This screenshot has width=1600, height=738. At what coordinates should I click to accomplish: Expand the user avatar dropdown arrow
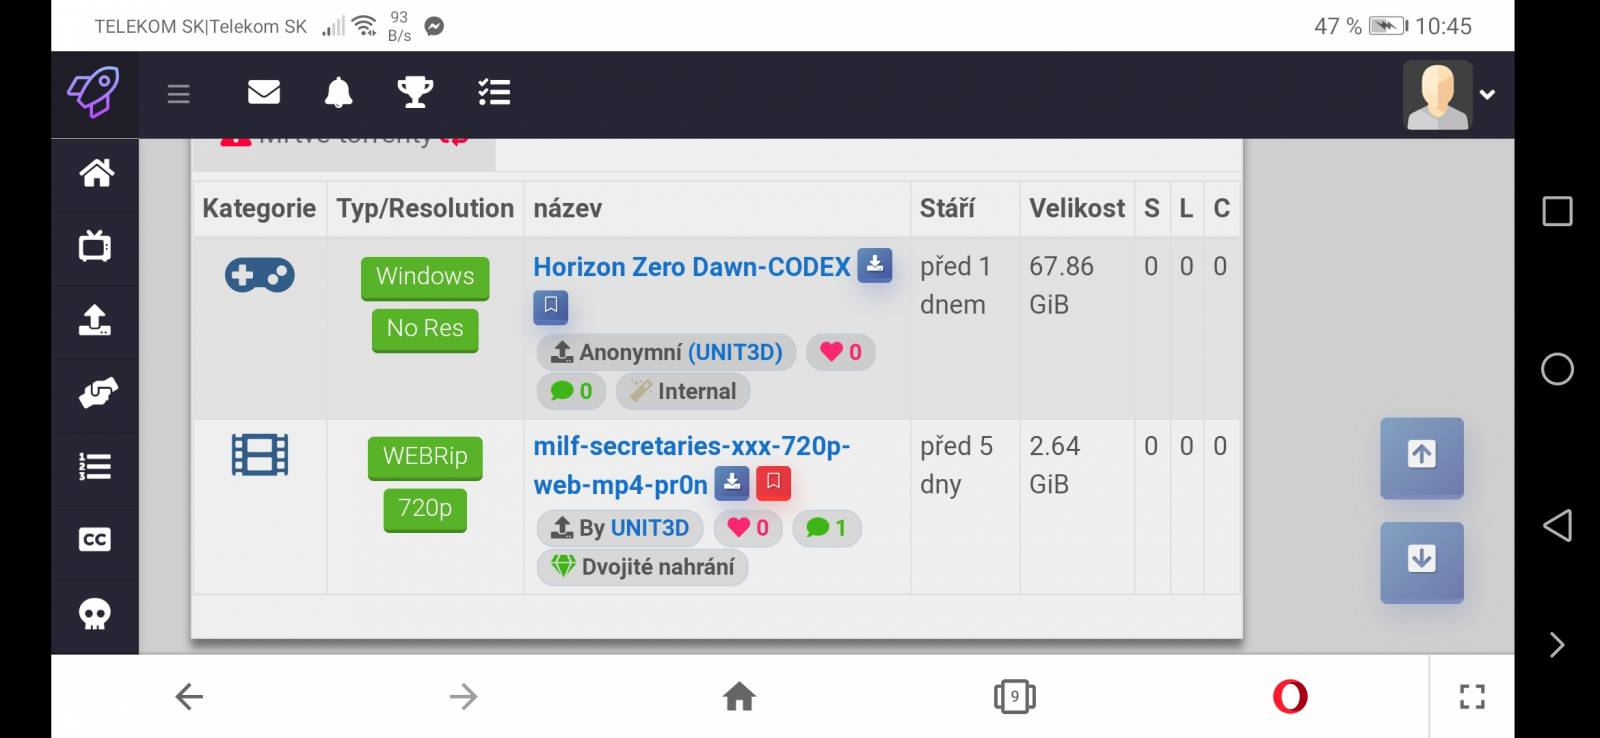pos(1487,94)
